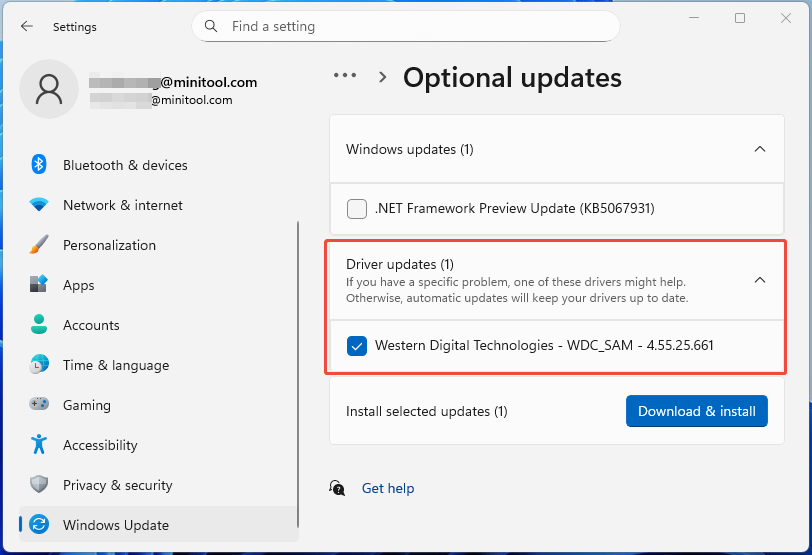Screen dimensions: 812x555
Task: Uncheck the Western Digital Technologies driver
Action: pos(357,346)
